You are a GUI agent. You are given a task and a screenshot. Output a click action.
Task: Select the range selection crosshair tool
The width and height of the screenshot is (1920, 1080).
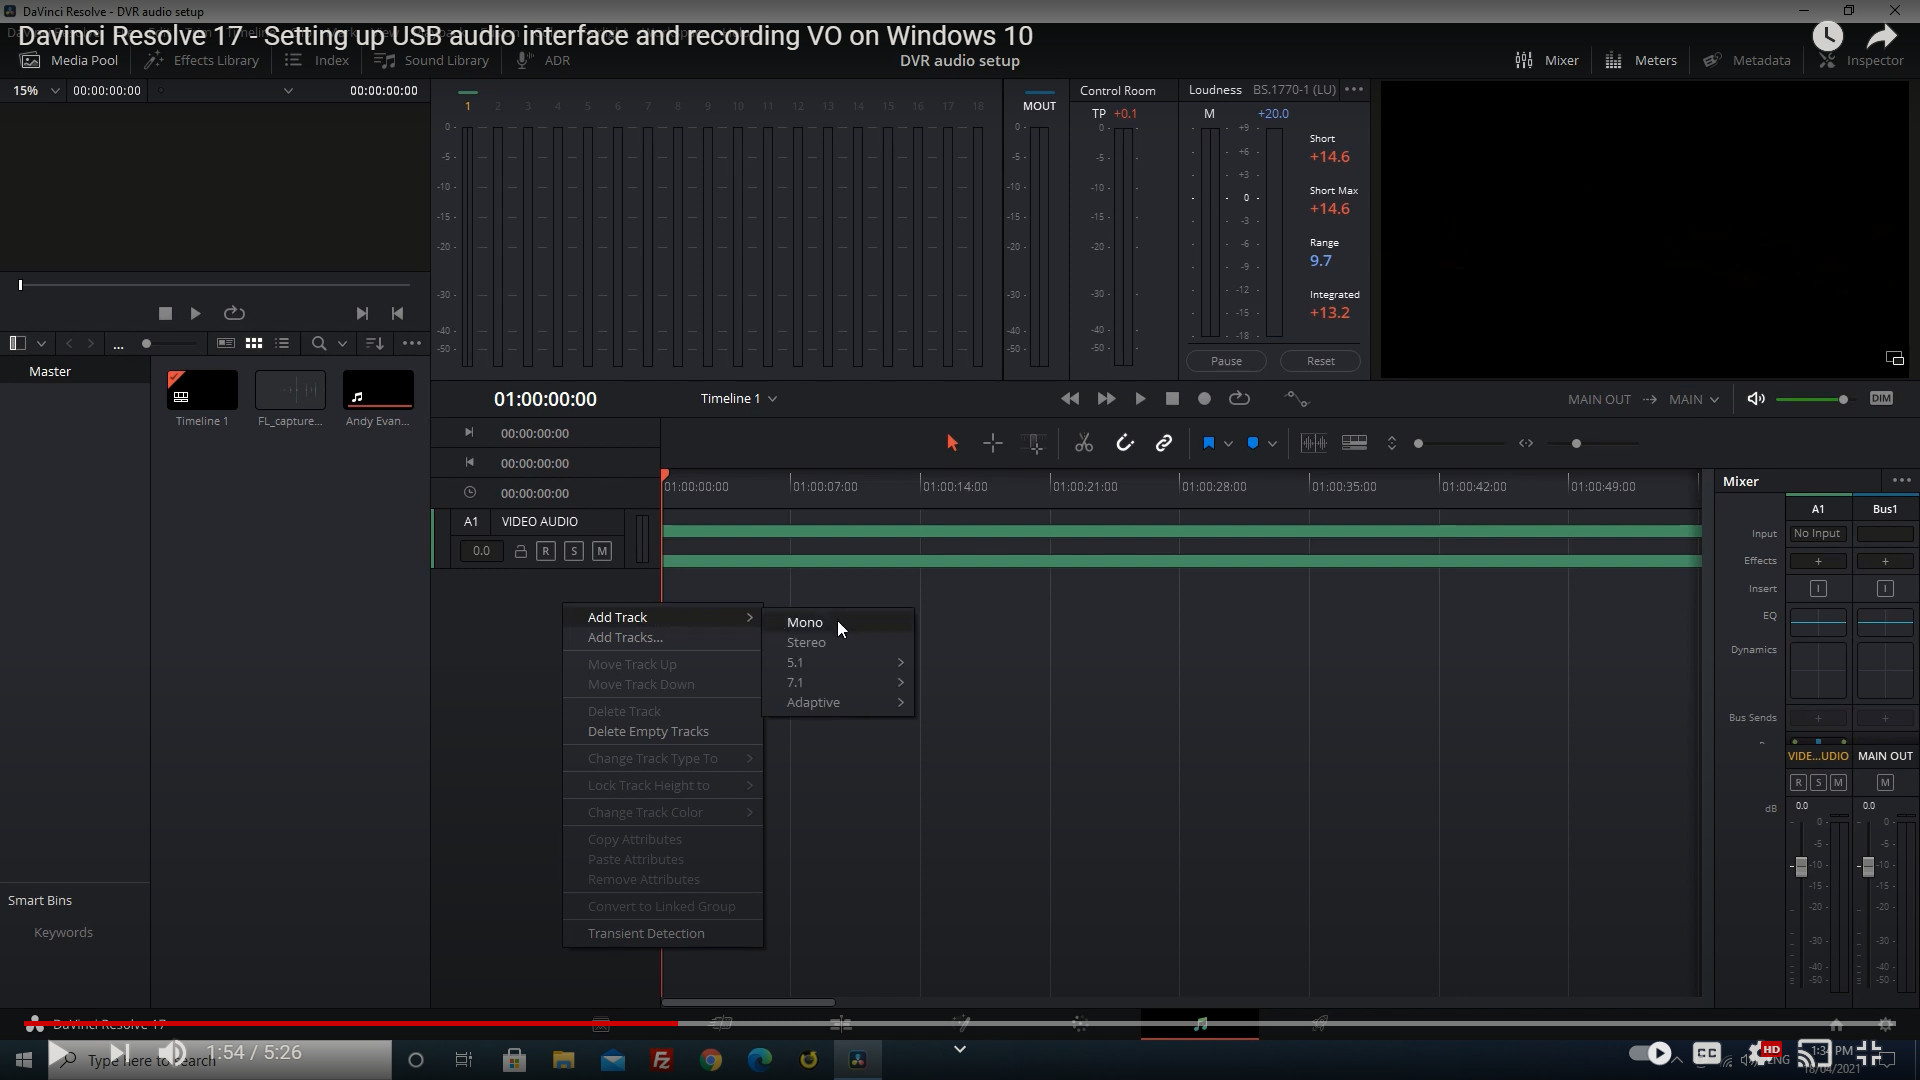(992, 443)
